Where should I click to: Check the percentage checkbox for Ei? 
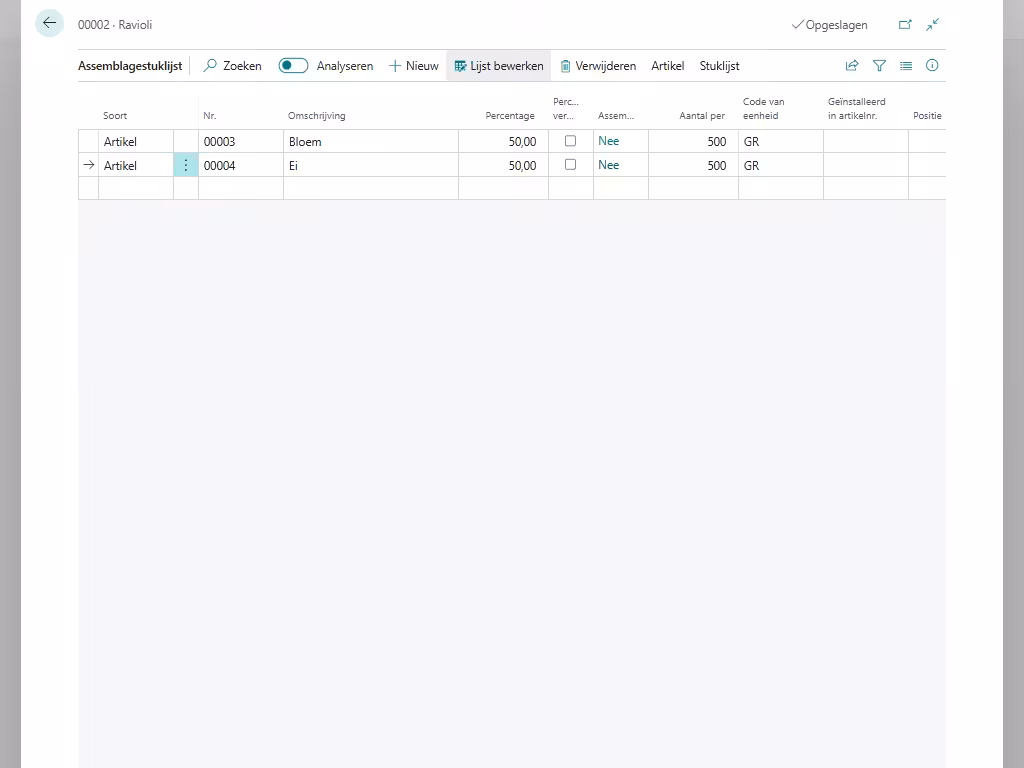[570, 165]
